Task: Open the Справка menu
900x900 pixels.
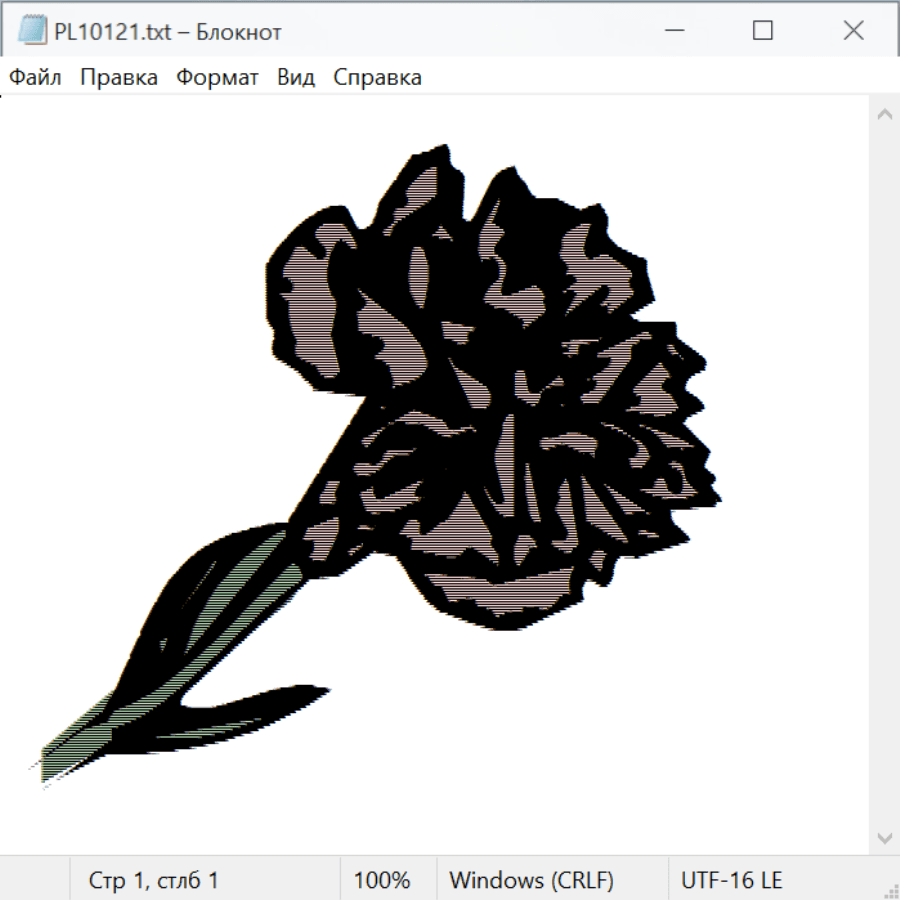Action: click(377, 78)
